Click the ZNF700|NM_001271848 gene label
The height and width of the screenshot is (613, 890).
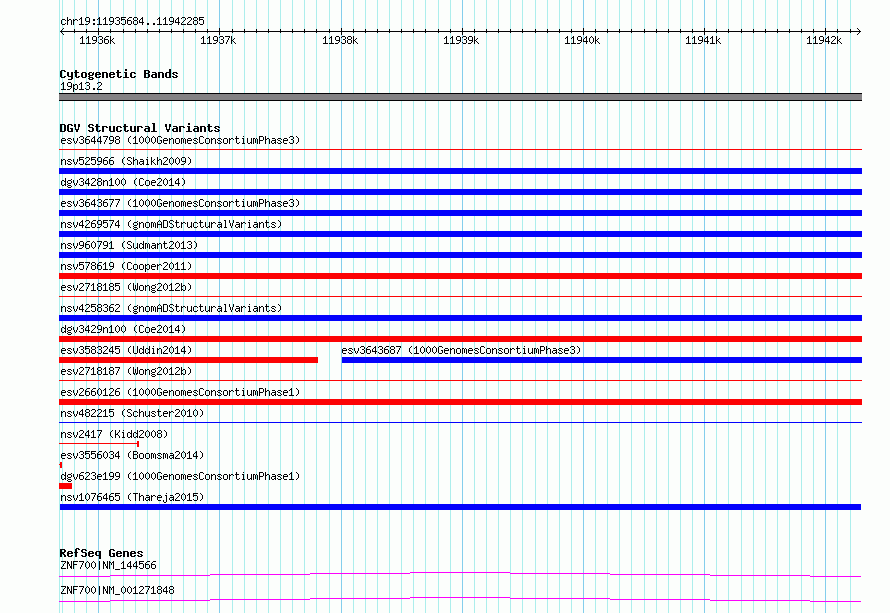pos(117,590)
